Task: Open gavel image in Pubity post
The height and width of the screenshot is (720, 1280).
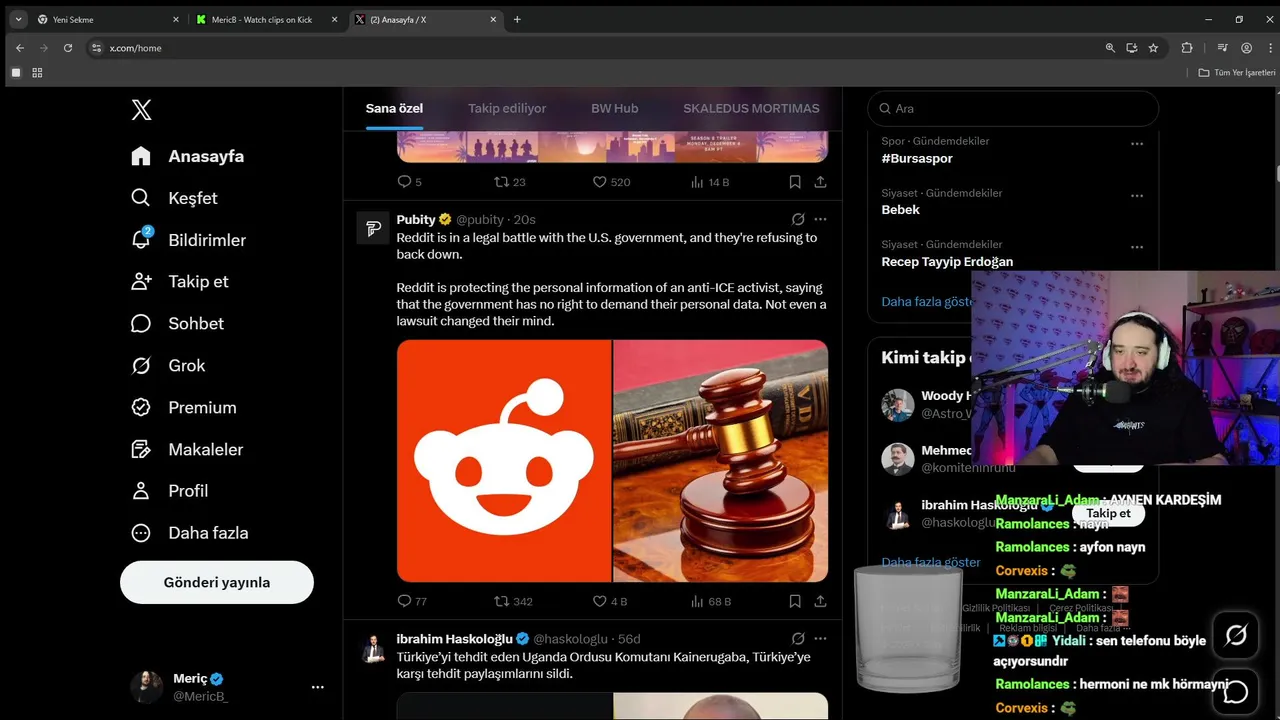Action: (x=720, y=461)
